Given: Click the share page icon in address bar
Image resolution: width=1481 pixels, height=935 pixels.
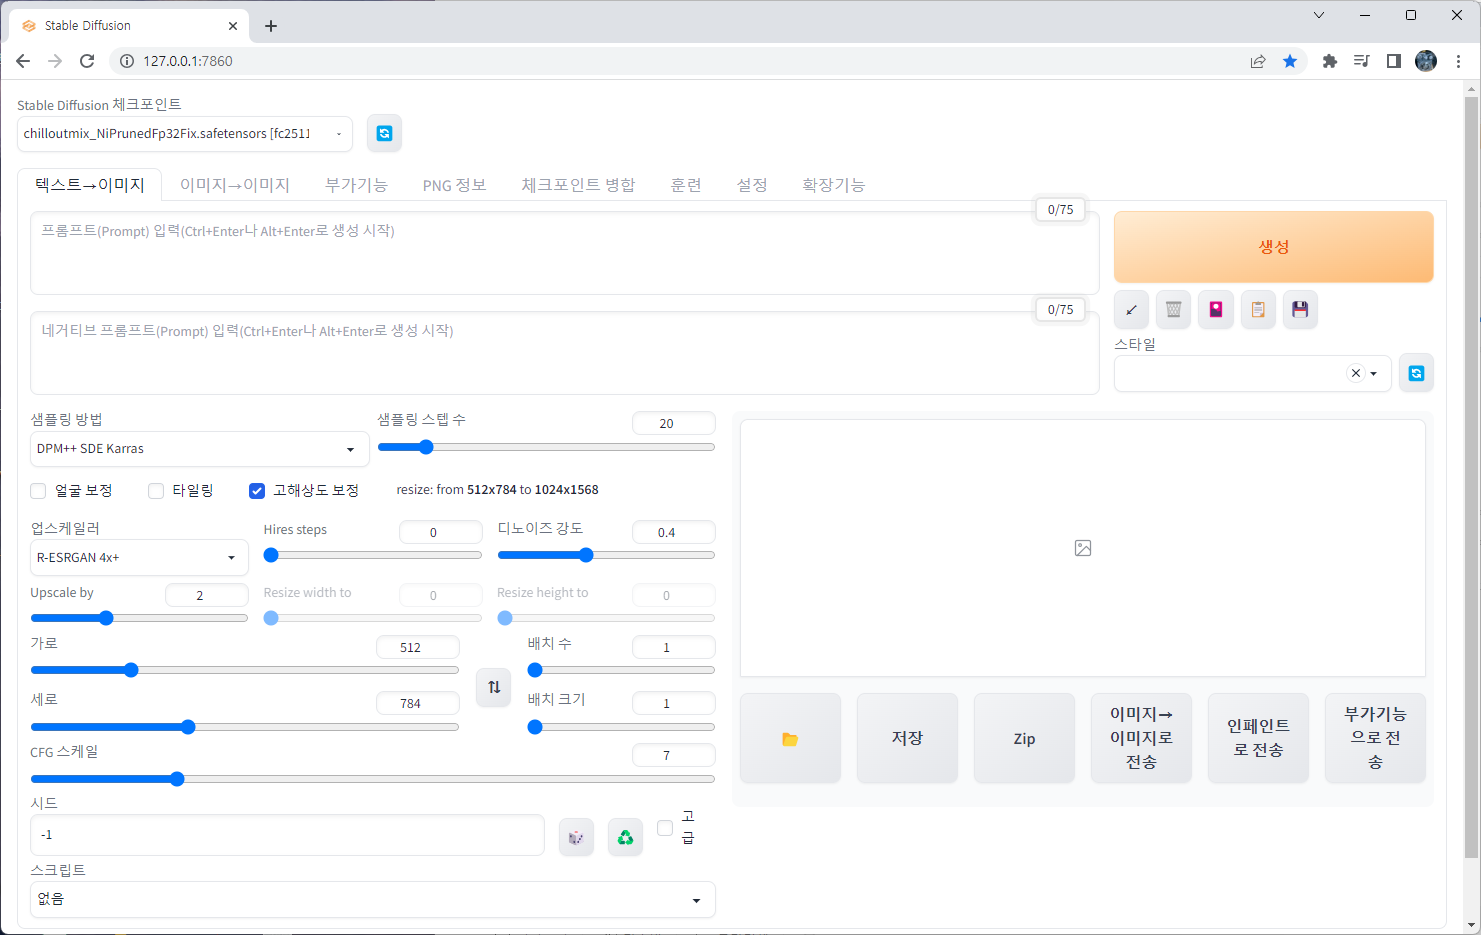Looking at the screenshot, I should [1258, 61].
